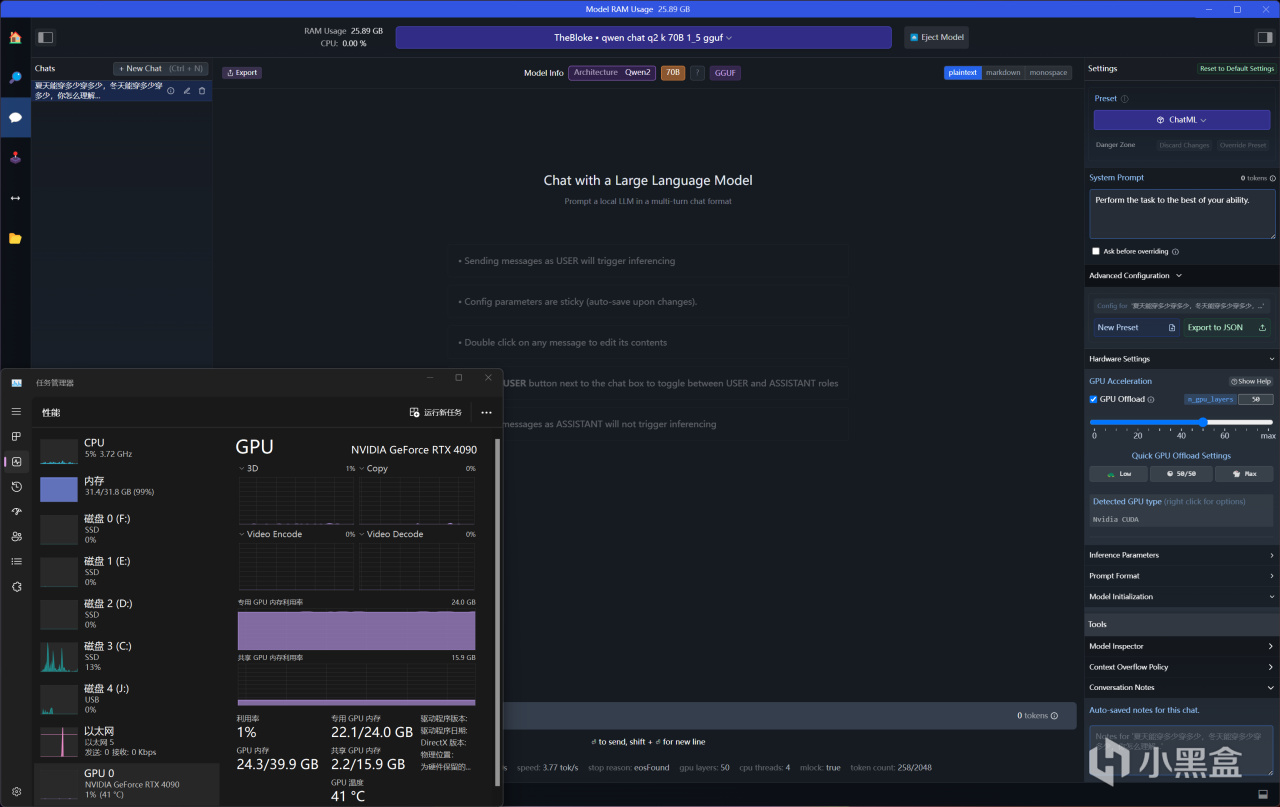Switch message rendering to monospace
1280x807 pixels.
coord(1048,73)
